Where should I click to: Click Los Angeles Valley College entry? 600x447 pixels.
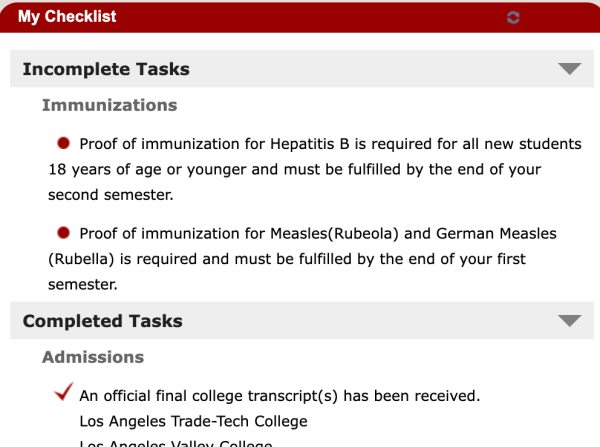click(x=176, y=443)
